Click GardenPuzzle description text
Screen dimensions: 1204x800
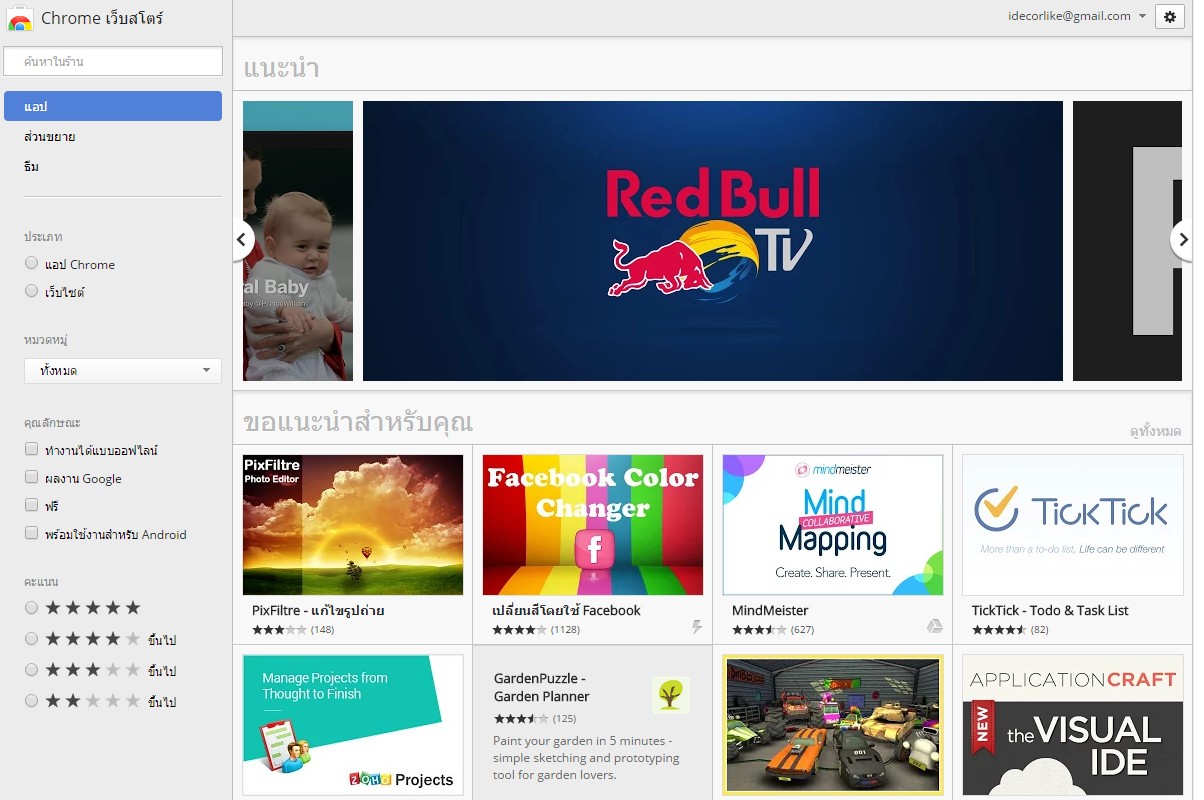pyautogui.click(x=586, y=757)
